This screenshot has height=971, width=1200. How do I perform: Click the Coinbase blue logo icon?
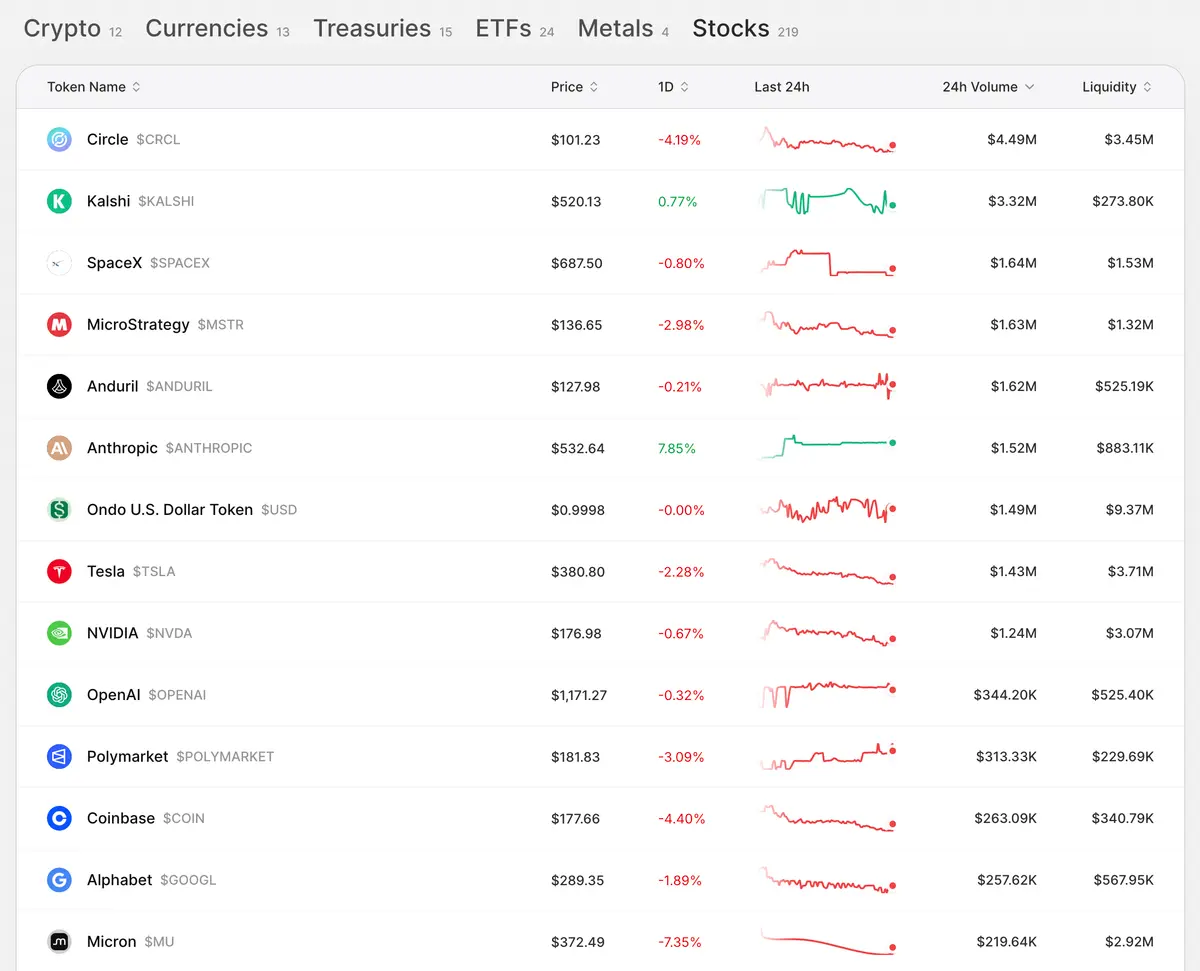click(x=59, y=818)
